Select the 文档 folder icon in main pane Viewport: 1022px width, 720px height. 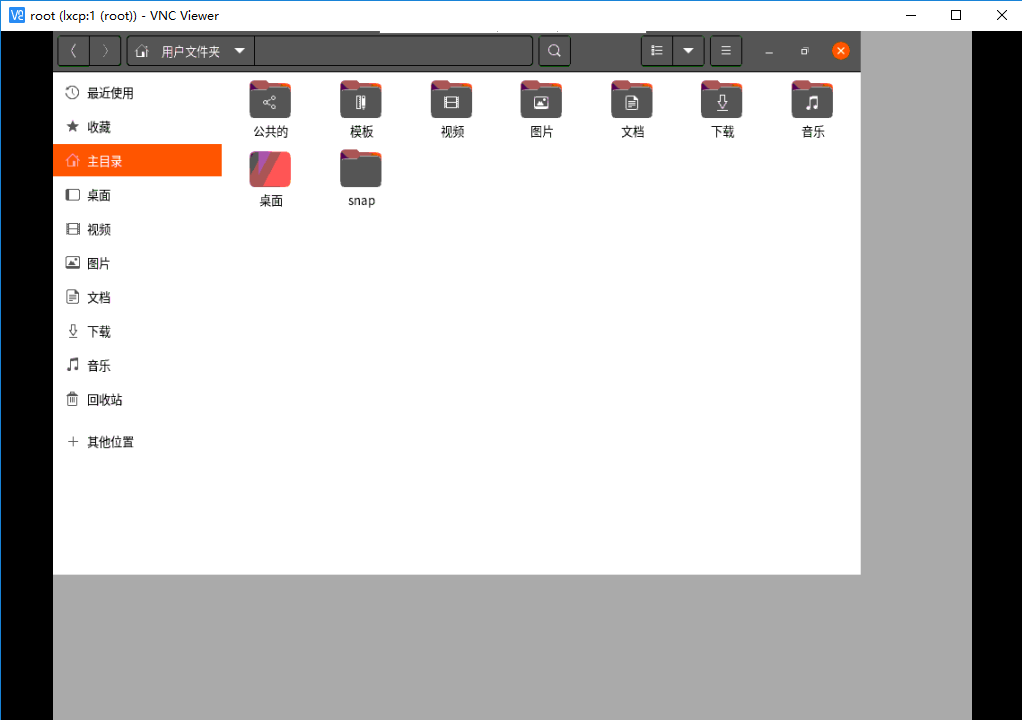[x=632, y=100]
